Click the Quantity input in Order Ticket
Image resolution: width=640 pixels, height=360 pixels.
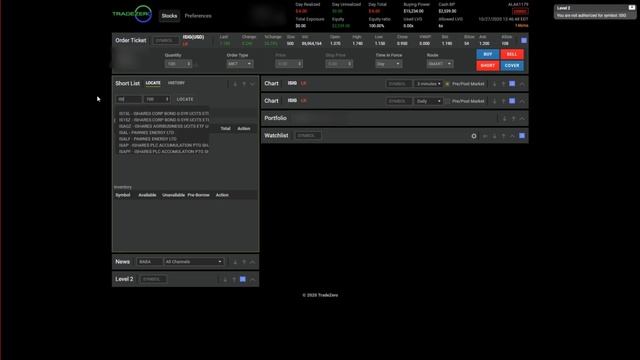pyautogui.click(x=178, y=64)
